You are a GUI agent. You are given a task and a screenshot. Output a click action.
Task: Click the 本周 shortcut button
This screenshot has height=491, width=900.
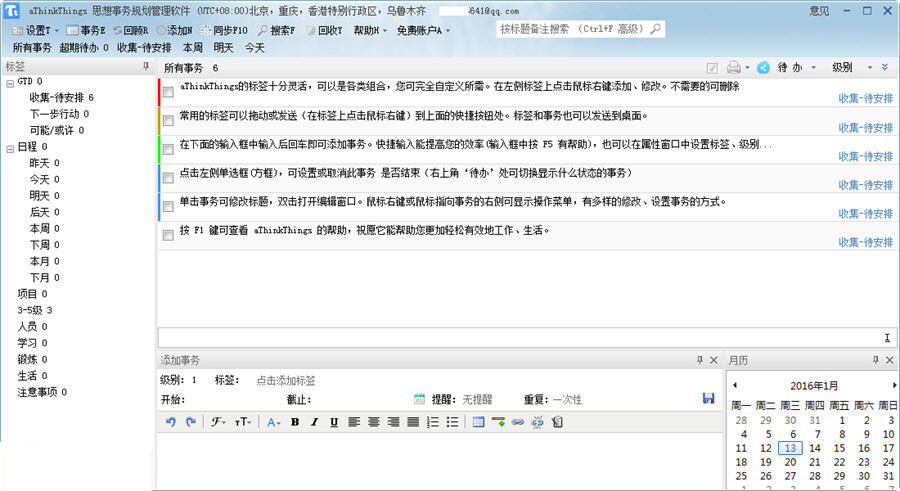[193, 48]
